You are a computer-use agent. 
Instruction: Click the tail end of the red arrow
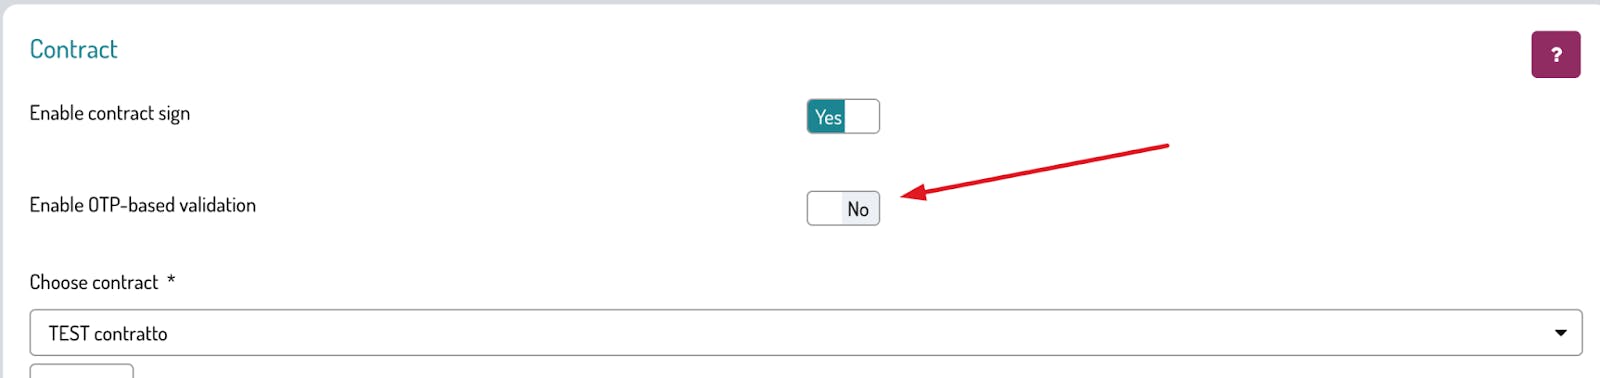click(1165, 146)
